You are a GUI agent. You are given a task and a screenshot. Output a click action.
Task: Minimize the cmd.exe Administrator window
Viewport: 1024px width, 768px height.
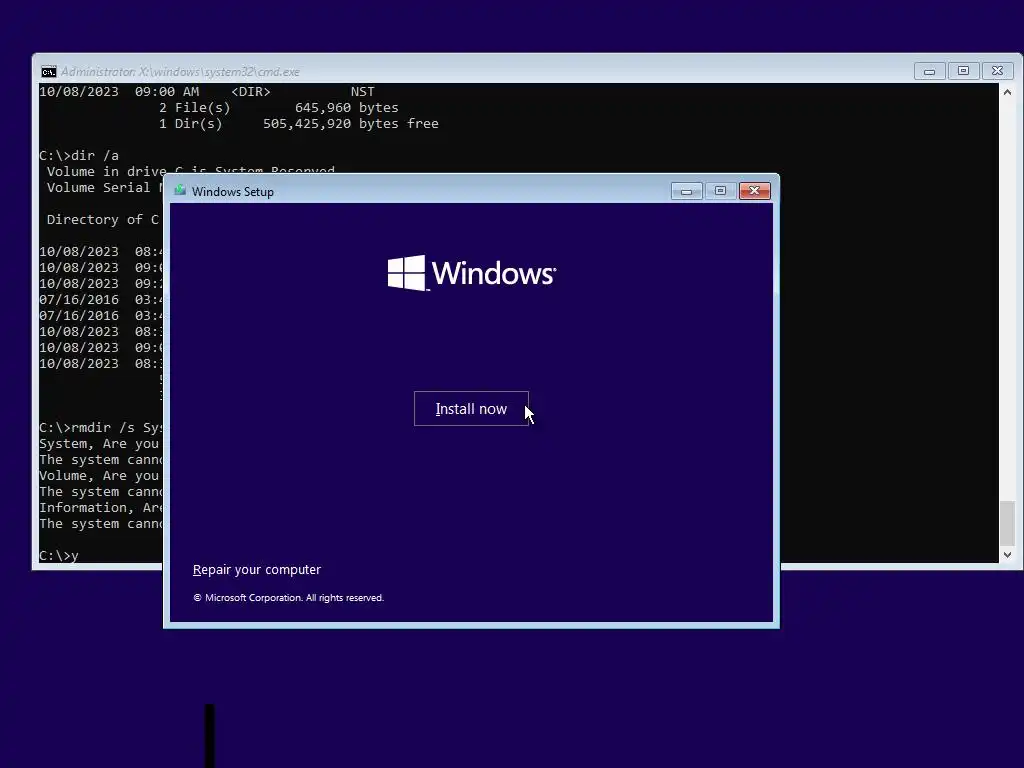[x=929, y=71]
